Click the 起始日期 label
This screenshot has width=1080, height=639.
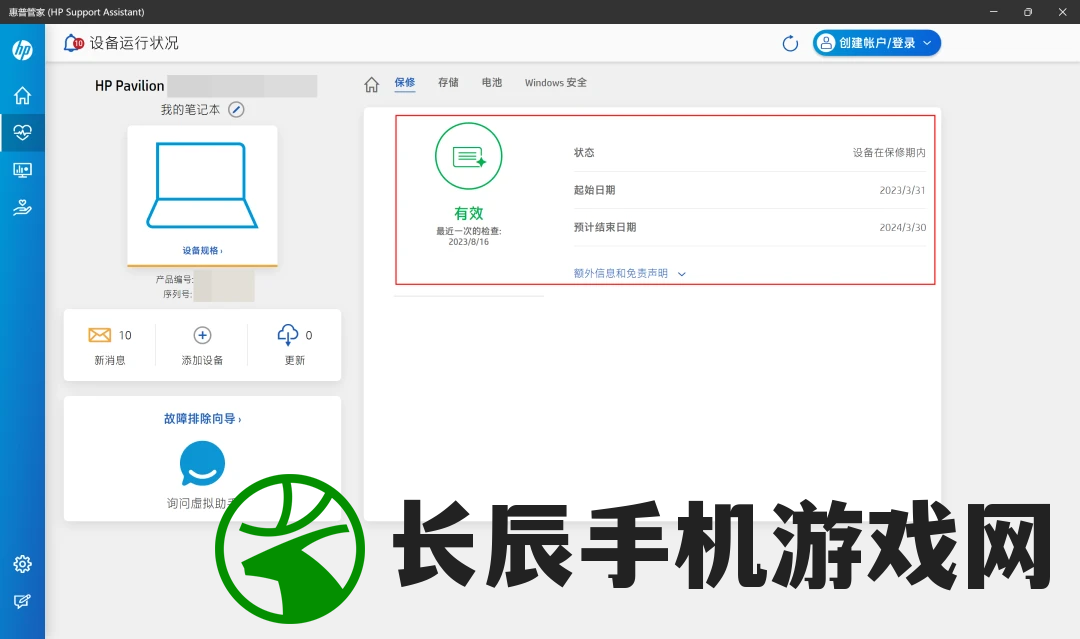pos(594,190)
